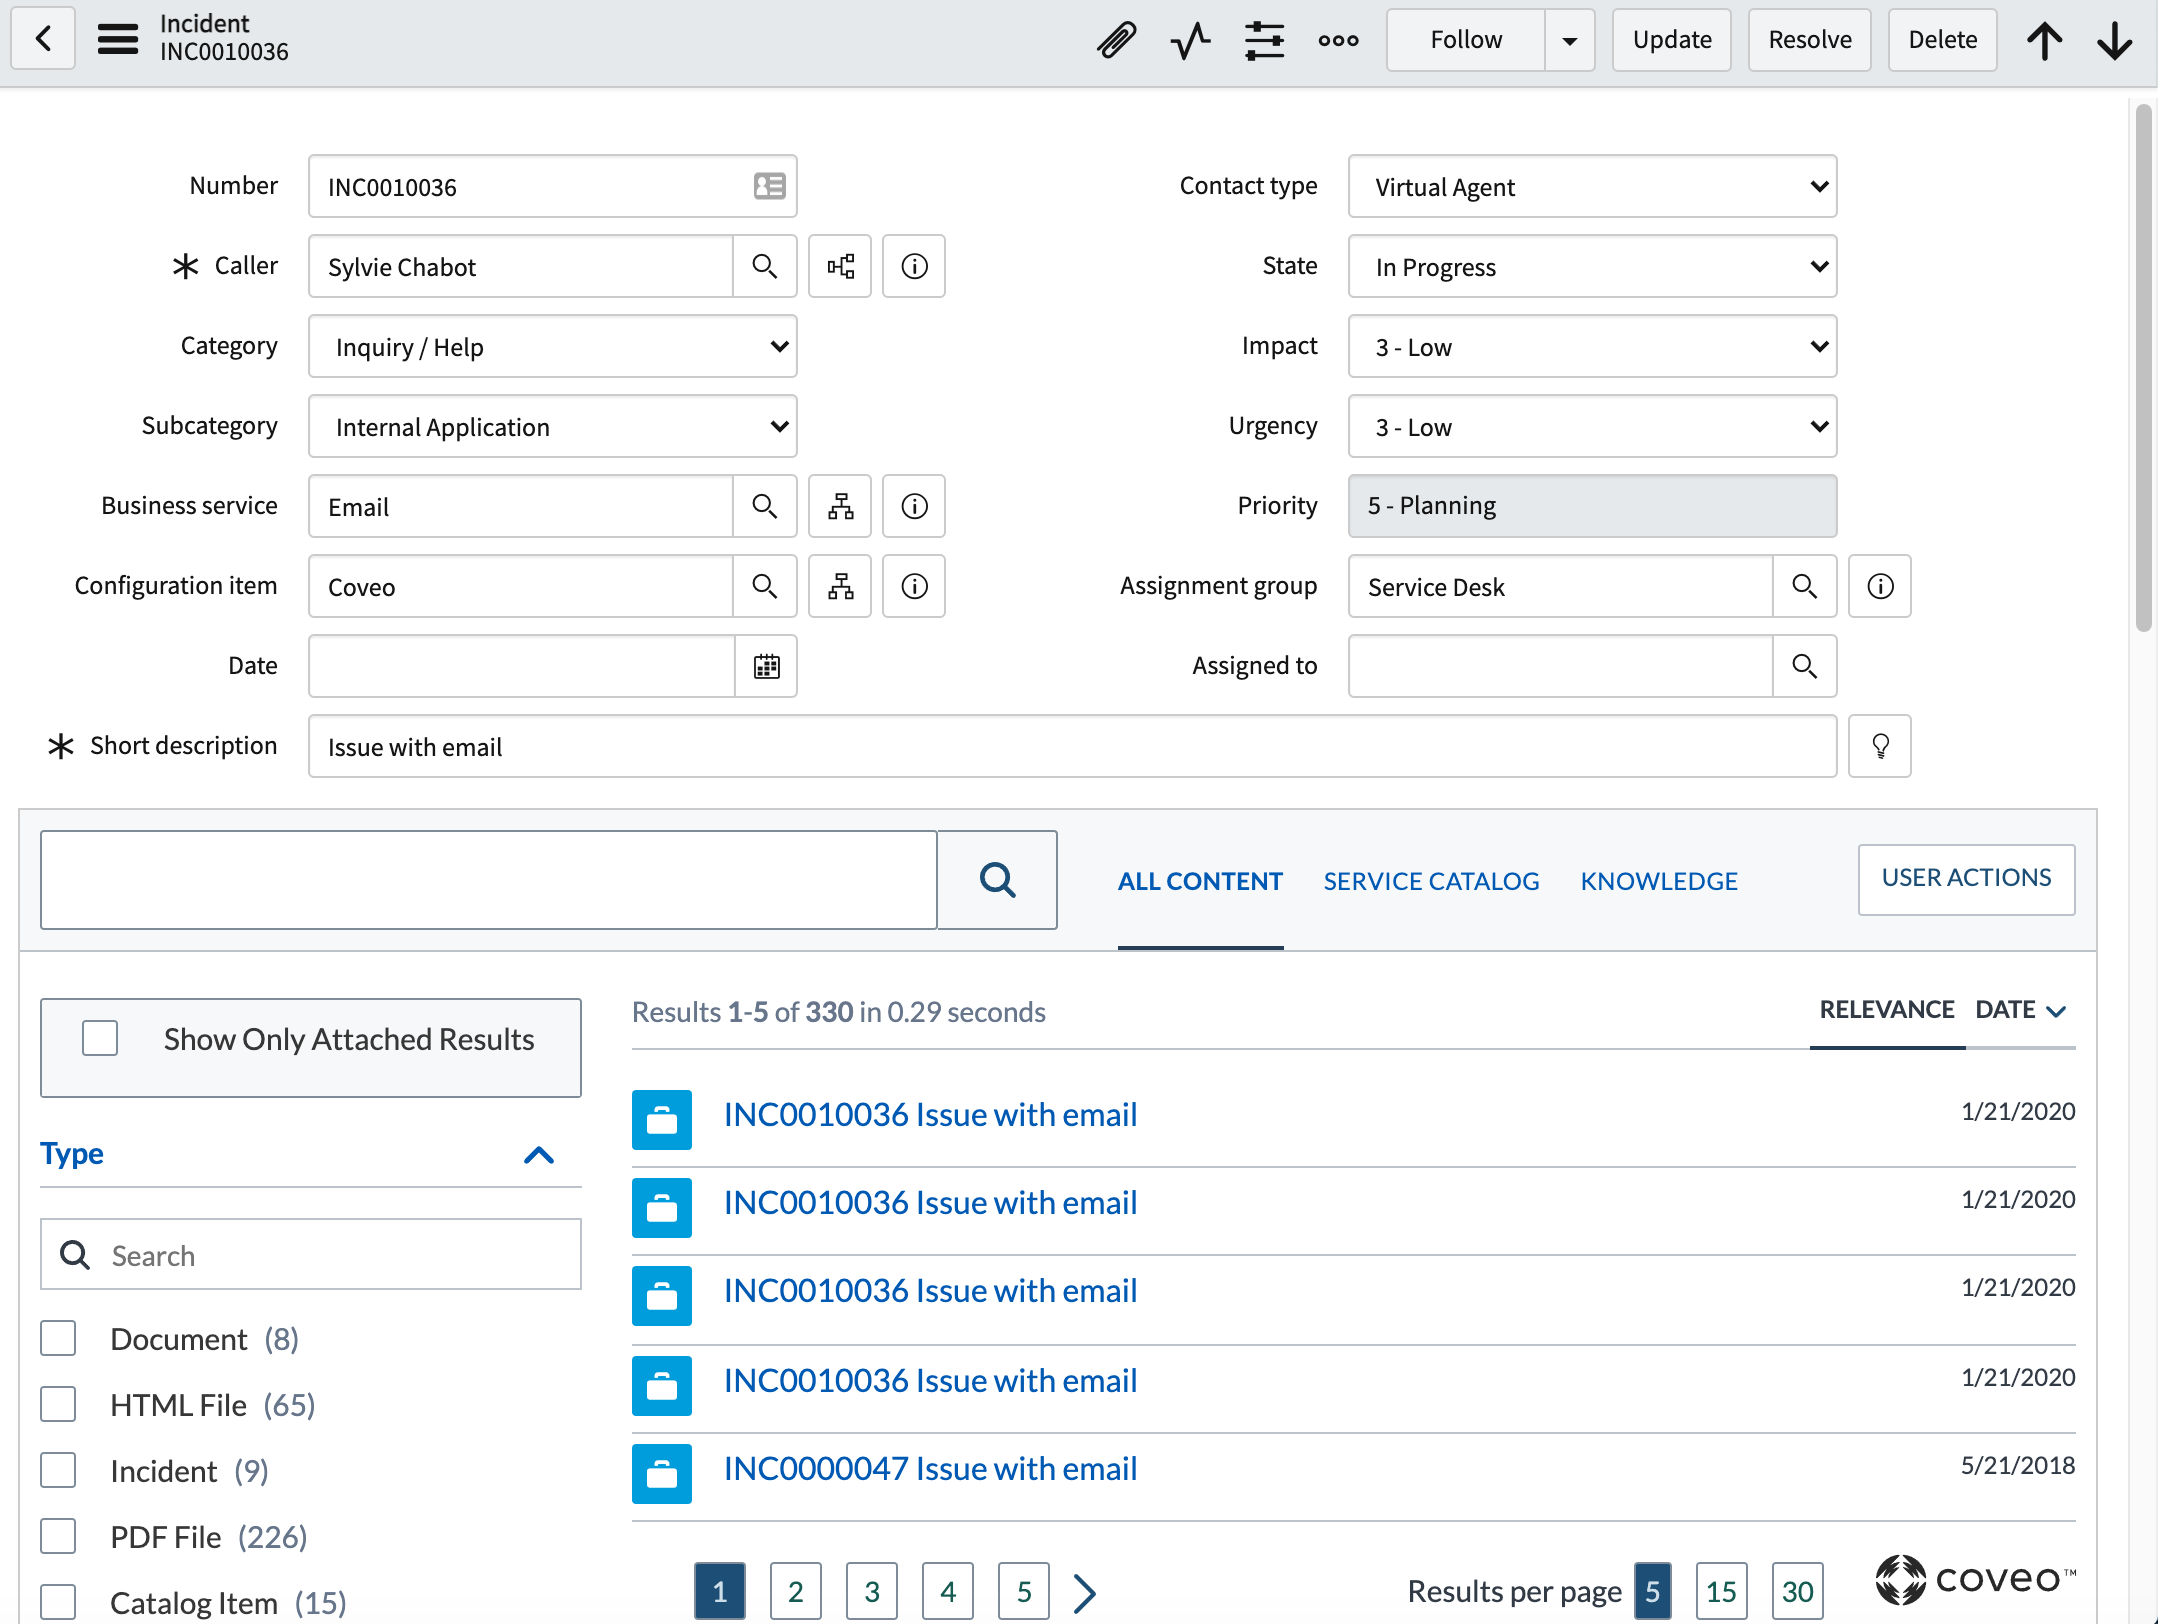This screenshot has width=2158, height=1624.
Task: Open the Subcategory dropdown
Action: click(x=552, y=426)
